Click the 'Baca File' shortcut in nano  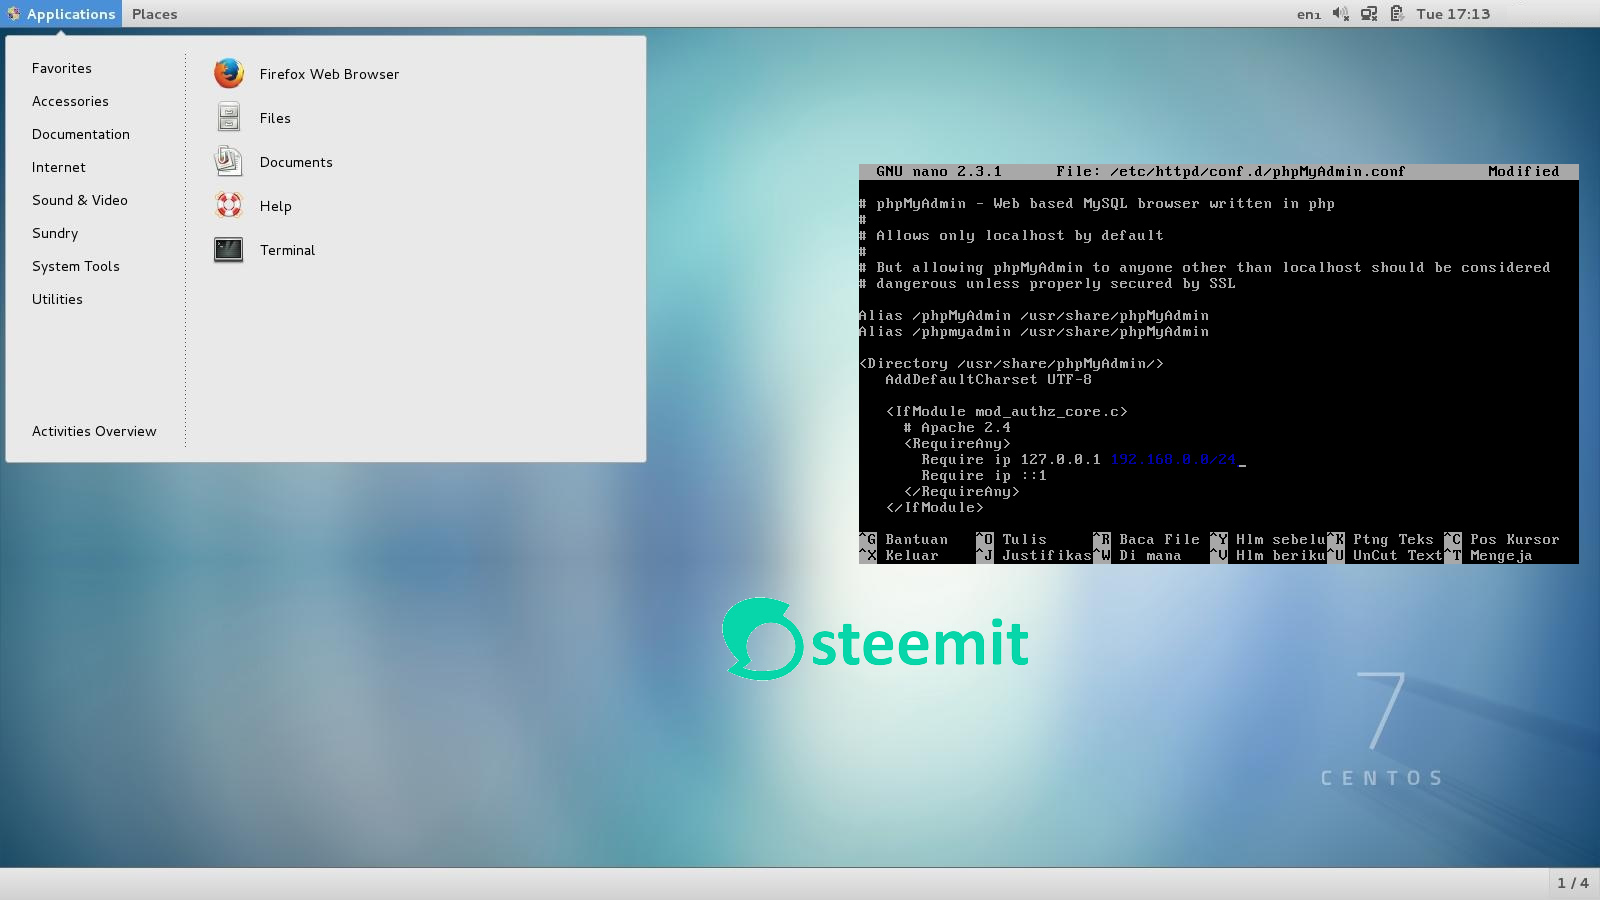[1159, 540]
